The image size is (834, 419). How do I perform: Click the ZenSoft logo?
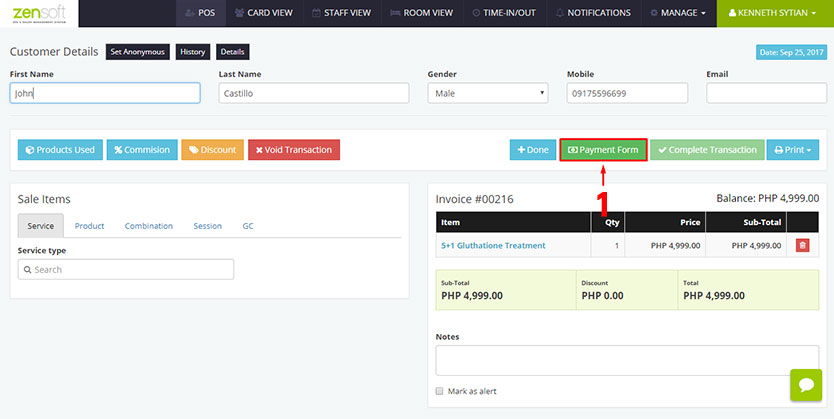(39, 13)
